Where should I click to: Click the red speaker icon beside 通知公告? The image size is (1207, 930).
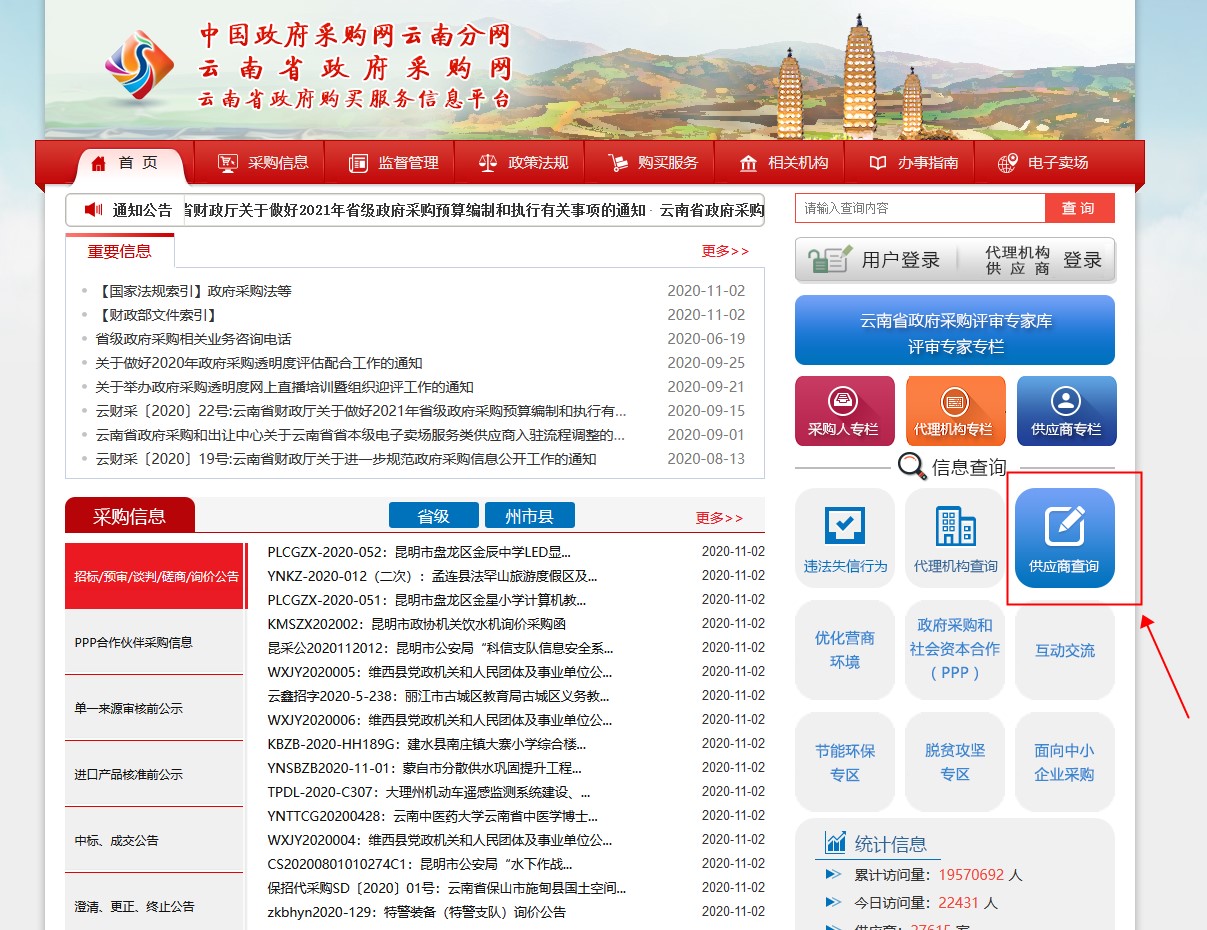pyautogui.click(x=94, y=210)
